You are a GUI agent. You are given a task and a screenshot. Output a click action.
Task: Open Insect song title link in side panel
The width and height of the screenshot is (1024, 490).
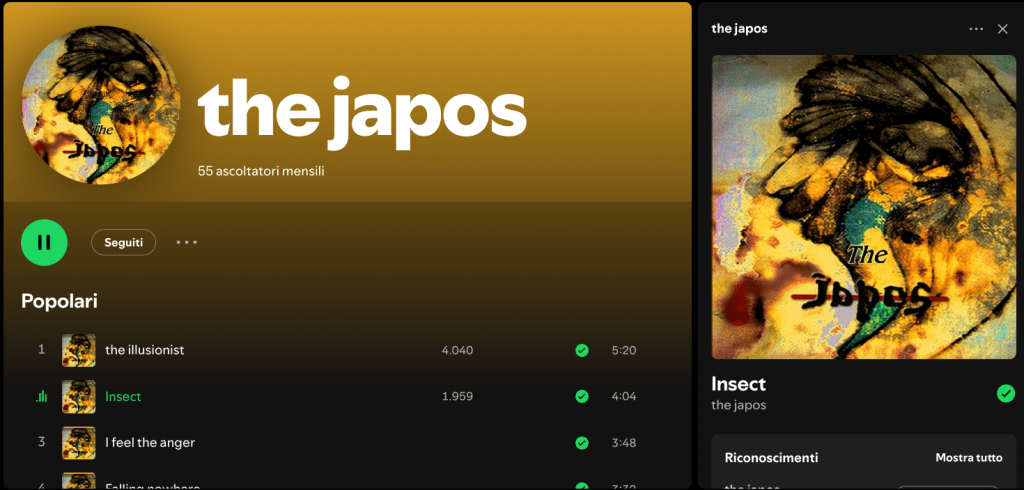738,384
